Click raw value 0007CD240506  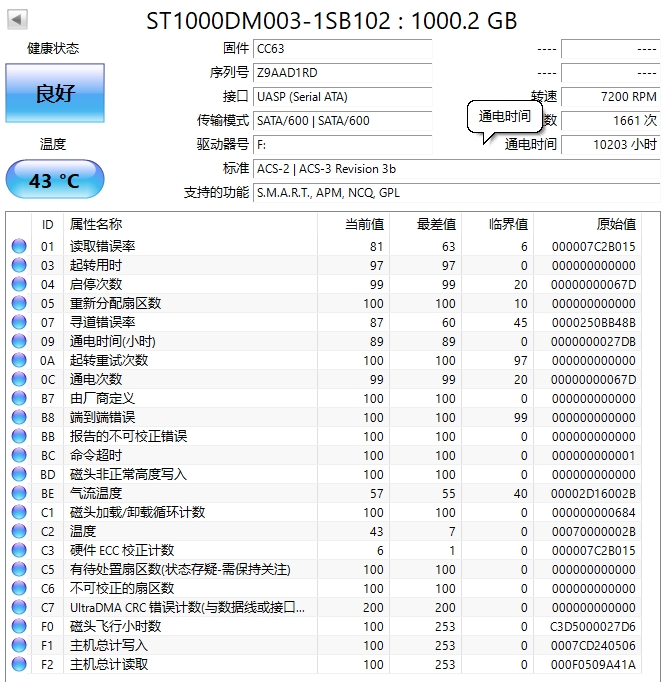pyautogui.click(x=594, y=645)
